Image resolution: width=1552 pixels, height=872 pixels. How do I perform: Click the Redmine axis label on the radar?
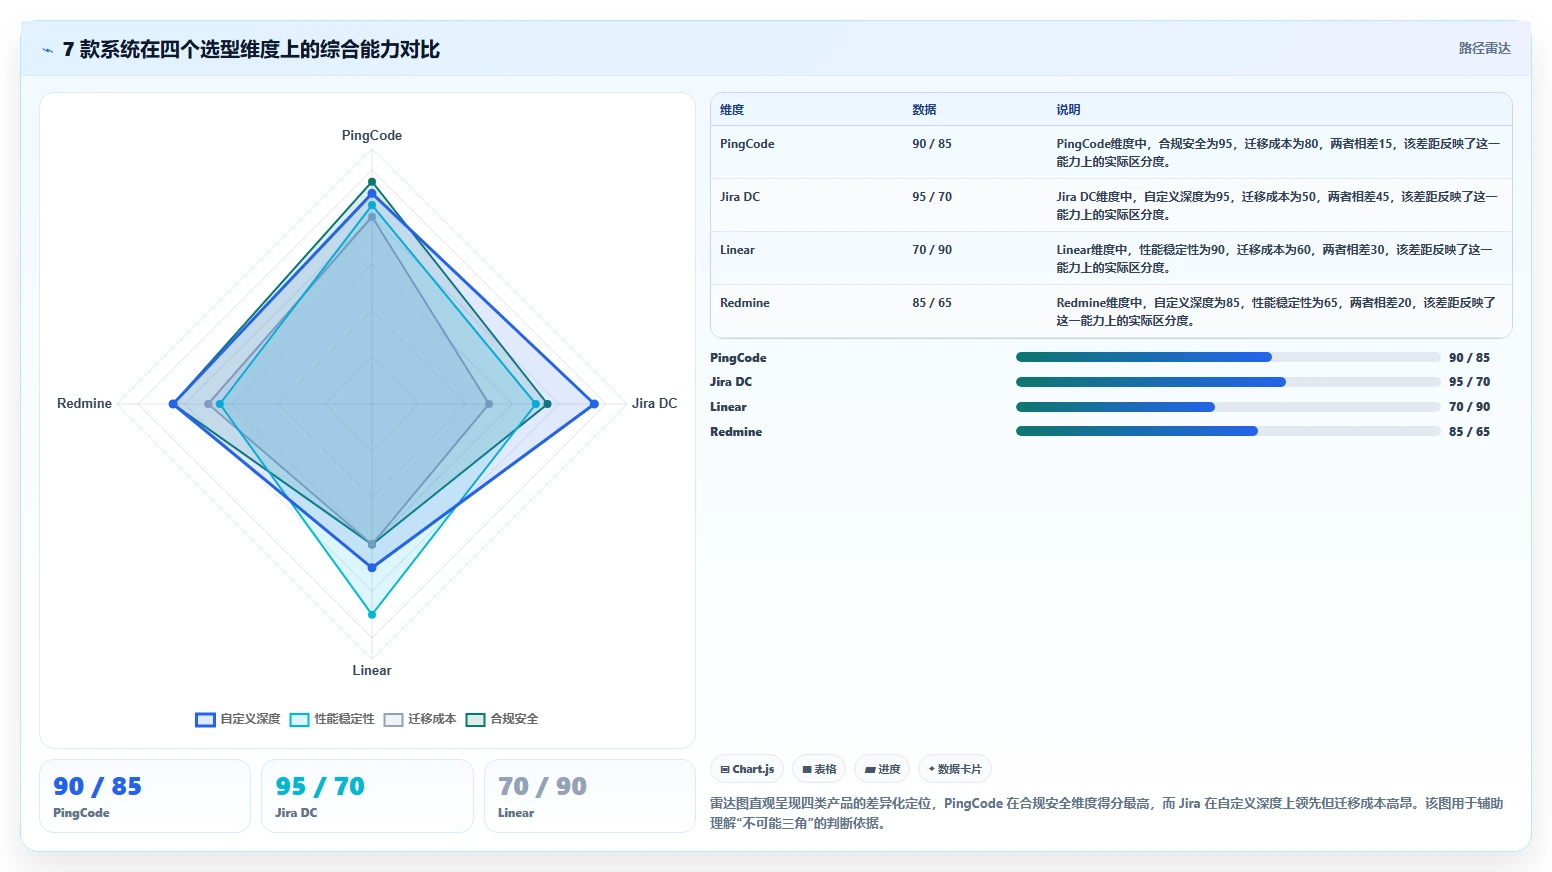pos(84,404)
